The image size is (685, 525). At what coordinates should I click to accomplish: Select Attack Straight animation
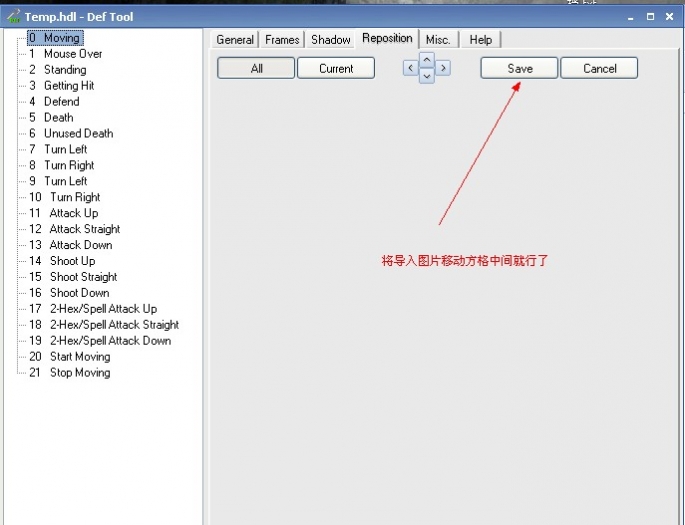(85, 229)
